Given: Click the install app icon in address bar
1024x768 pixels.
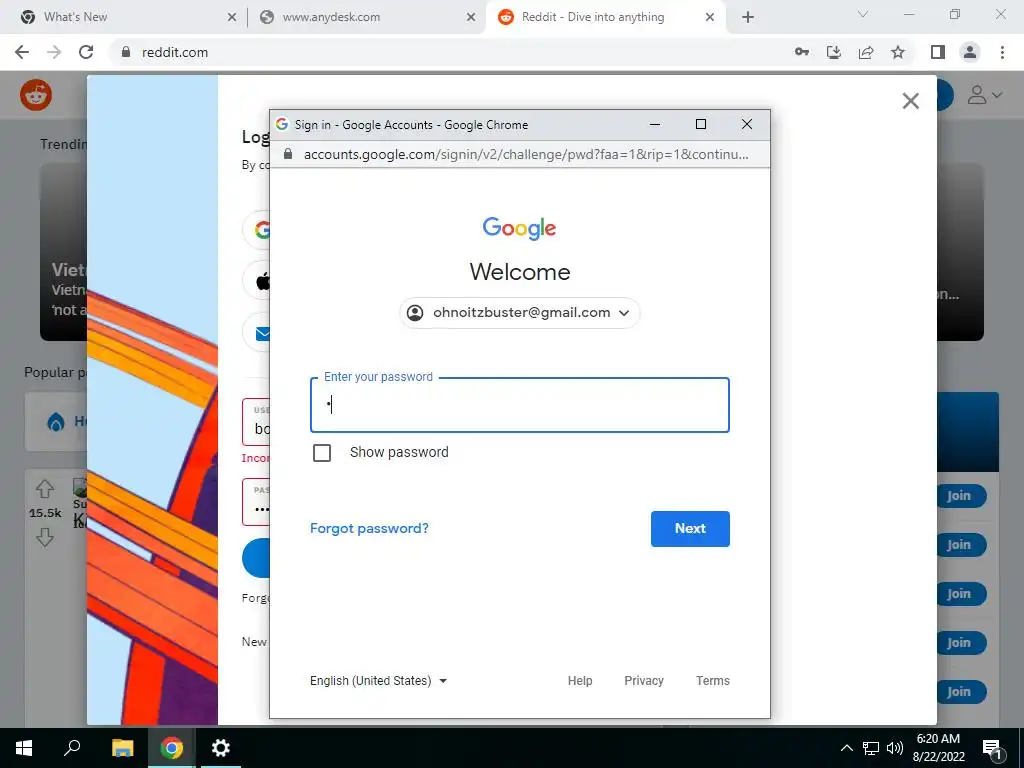Looking at the screenshot, I should click(834, 52).
